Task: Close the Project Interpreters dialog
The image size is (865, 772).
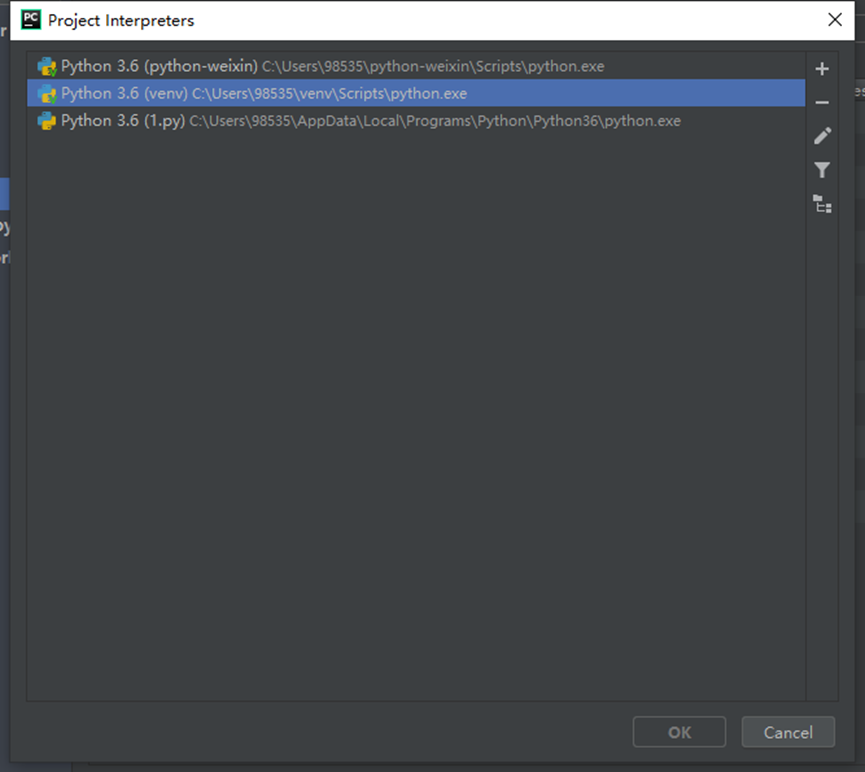Action: point(835,20)
